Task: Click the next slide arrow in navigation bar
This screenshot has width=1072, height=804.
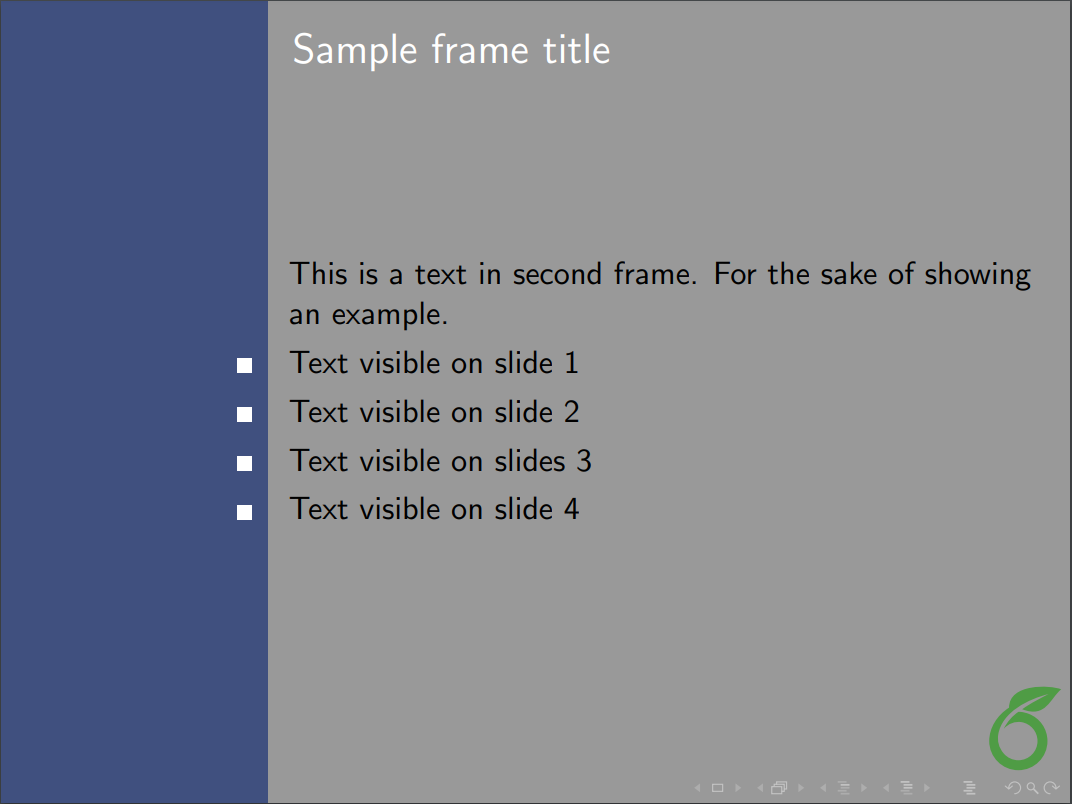Action: [x=738, y=788]
